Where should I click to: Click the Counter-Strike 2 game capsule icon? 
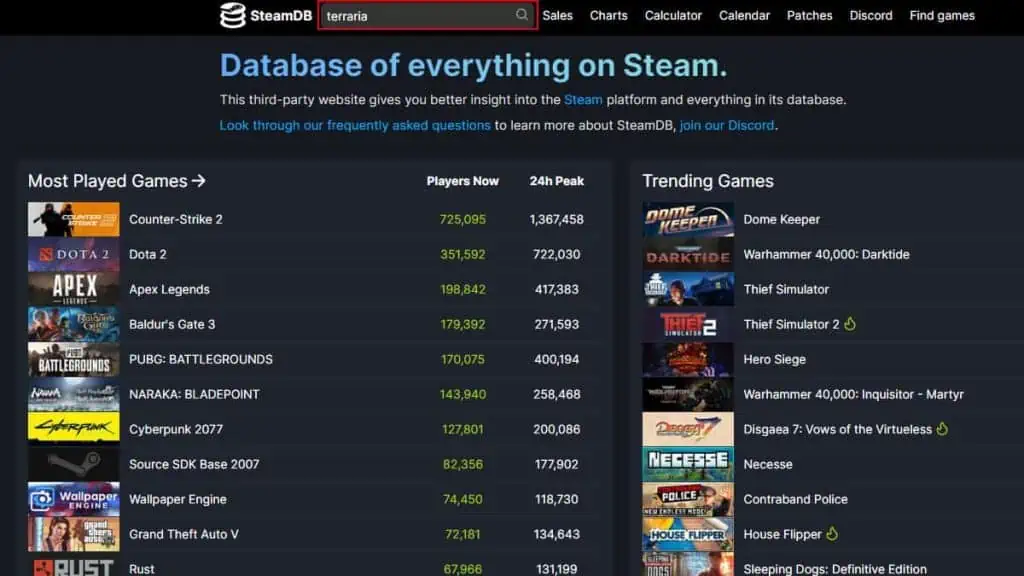pos(73,219)
